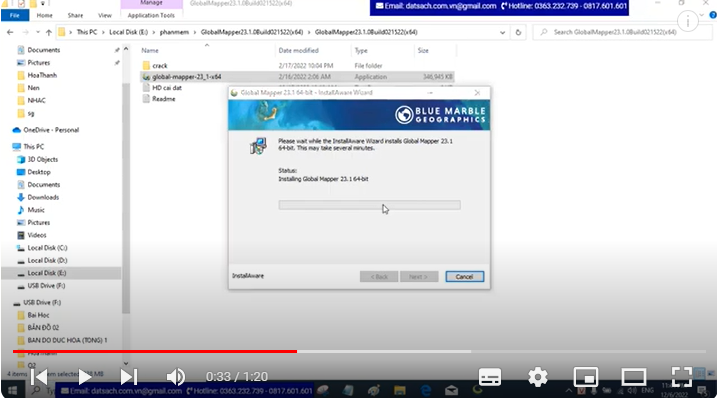This screenshot has width=717, height=398.
Task: Switch to the Share ribbon tab
Action: (75, 16)
